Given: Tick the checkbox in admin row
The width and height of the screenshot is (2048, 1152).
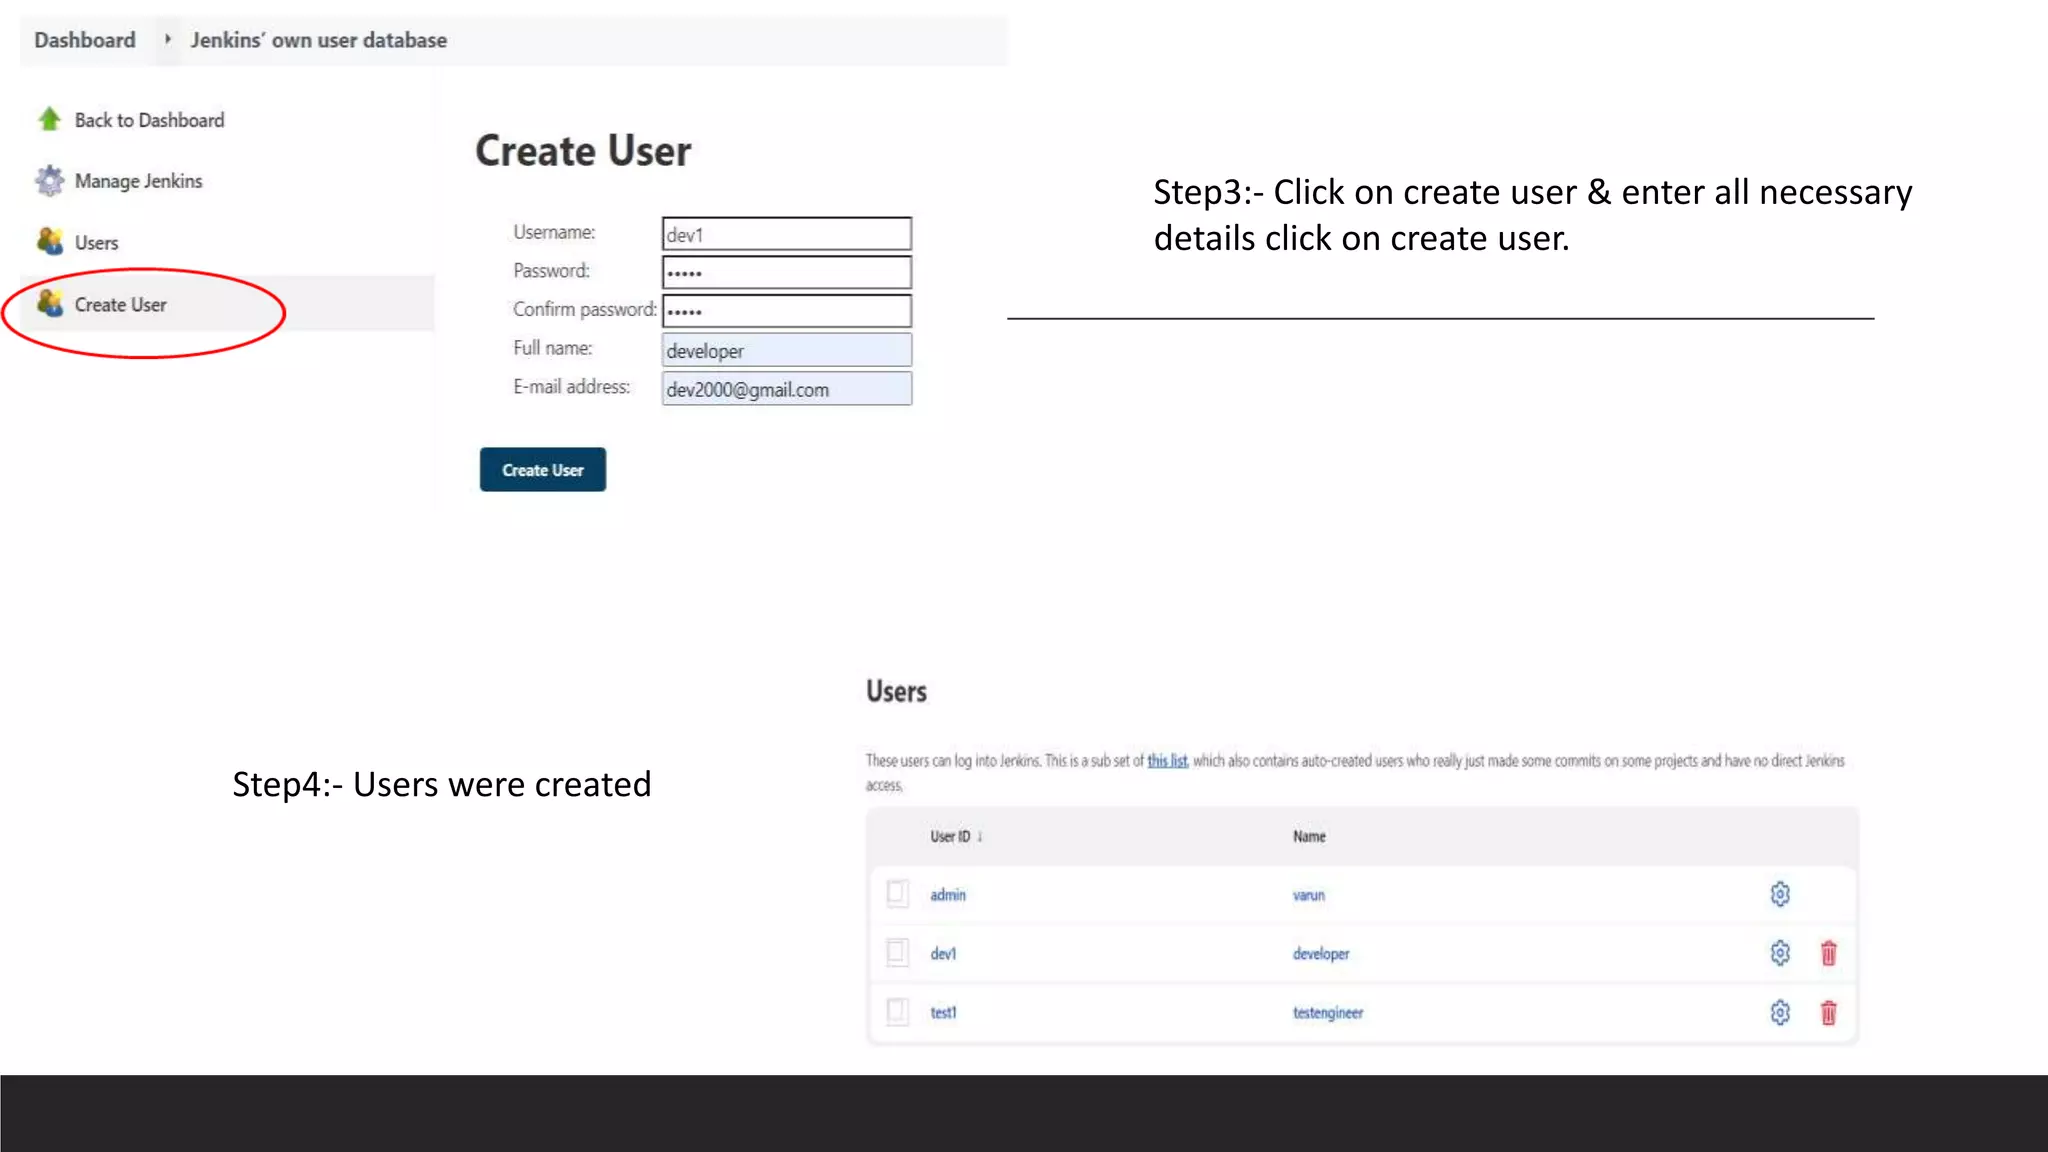Looking at the screenshot, I should [x=898, y=893].
